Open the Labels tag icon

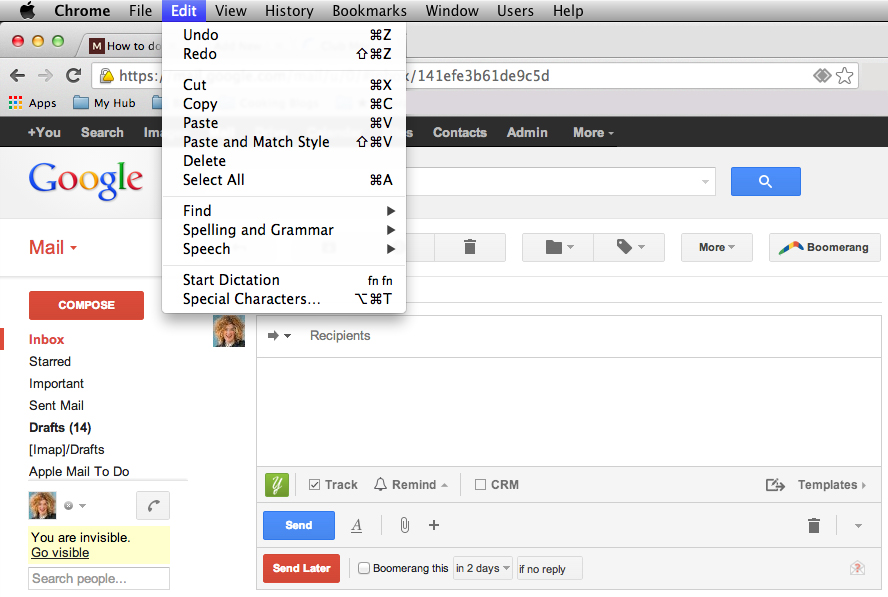(x=630, y=247)
